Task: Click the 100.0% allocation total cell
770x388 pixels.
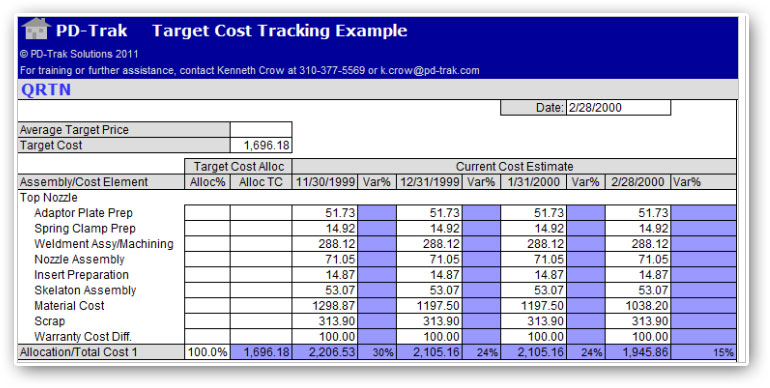Action: 208,352
